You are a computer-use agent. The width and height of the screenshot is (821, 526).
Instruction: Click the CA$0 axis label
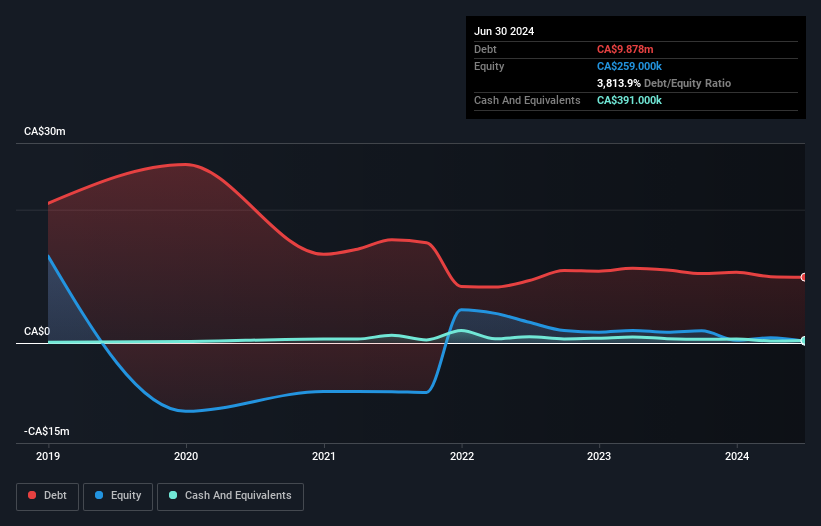[37, 331]
